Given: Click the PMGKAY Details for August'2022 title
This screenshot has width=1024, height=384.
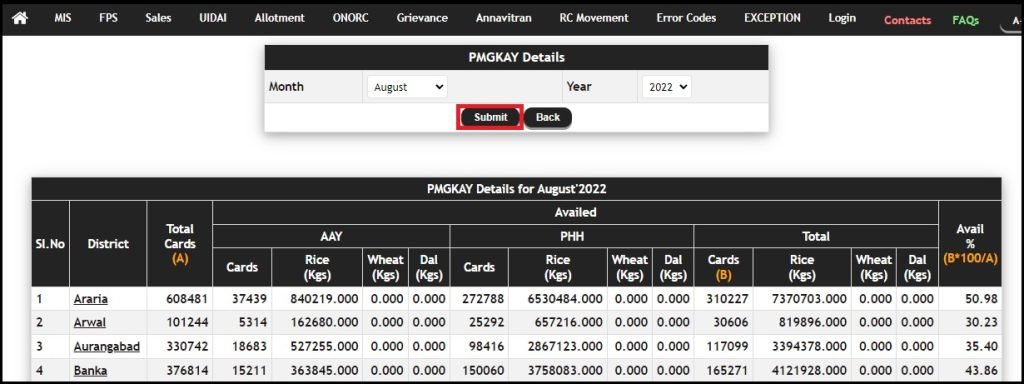Looking at the screenshot, I should tap(517, 189).
